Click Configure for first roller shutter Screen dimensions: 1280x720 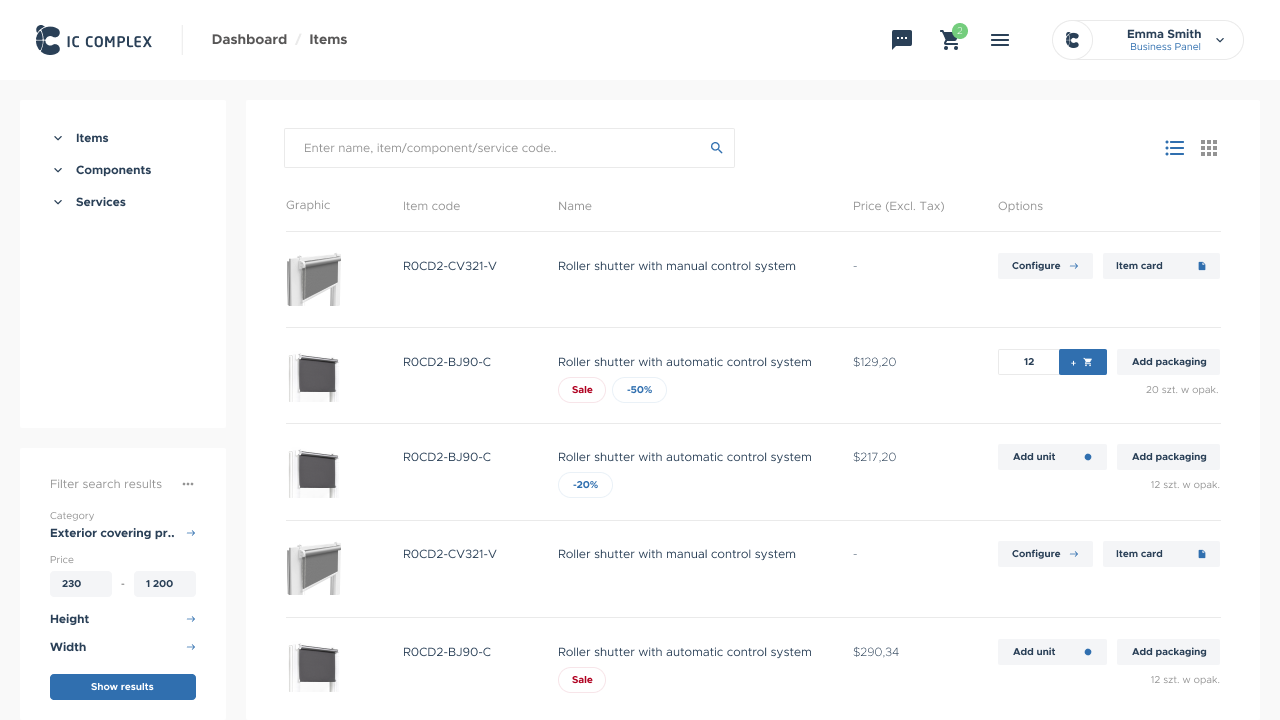[x=1044, y=266]
